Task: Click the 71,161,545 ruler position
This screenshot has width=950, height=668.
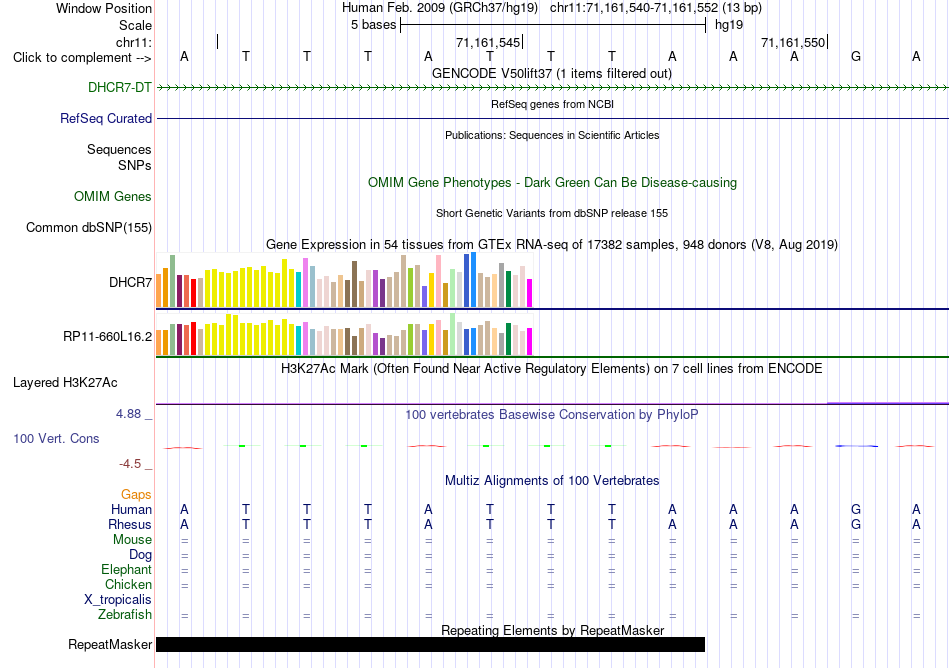Action: coord(488,42)
